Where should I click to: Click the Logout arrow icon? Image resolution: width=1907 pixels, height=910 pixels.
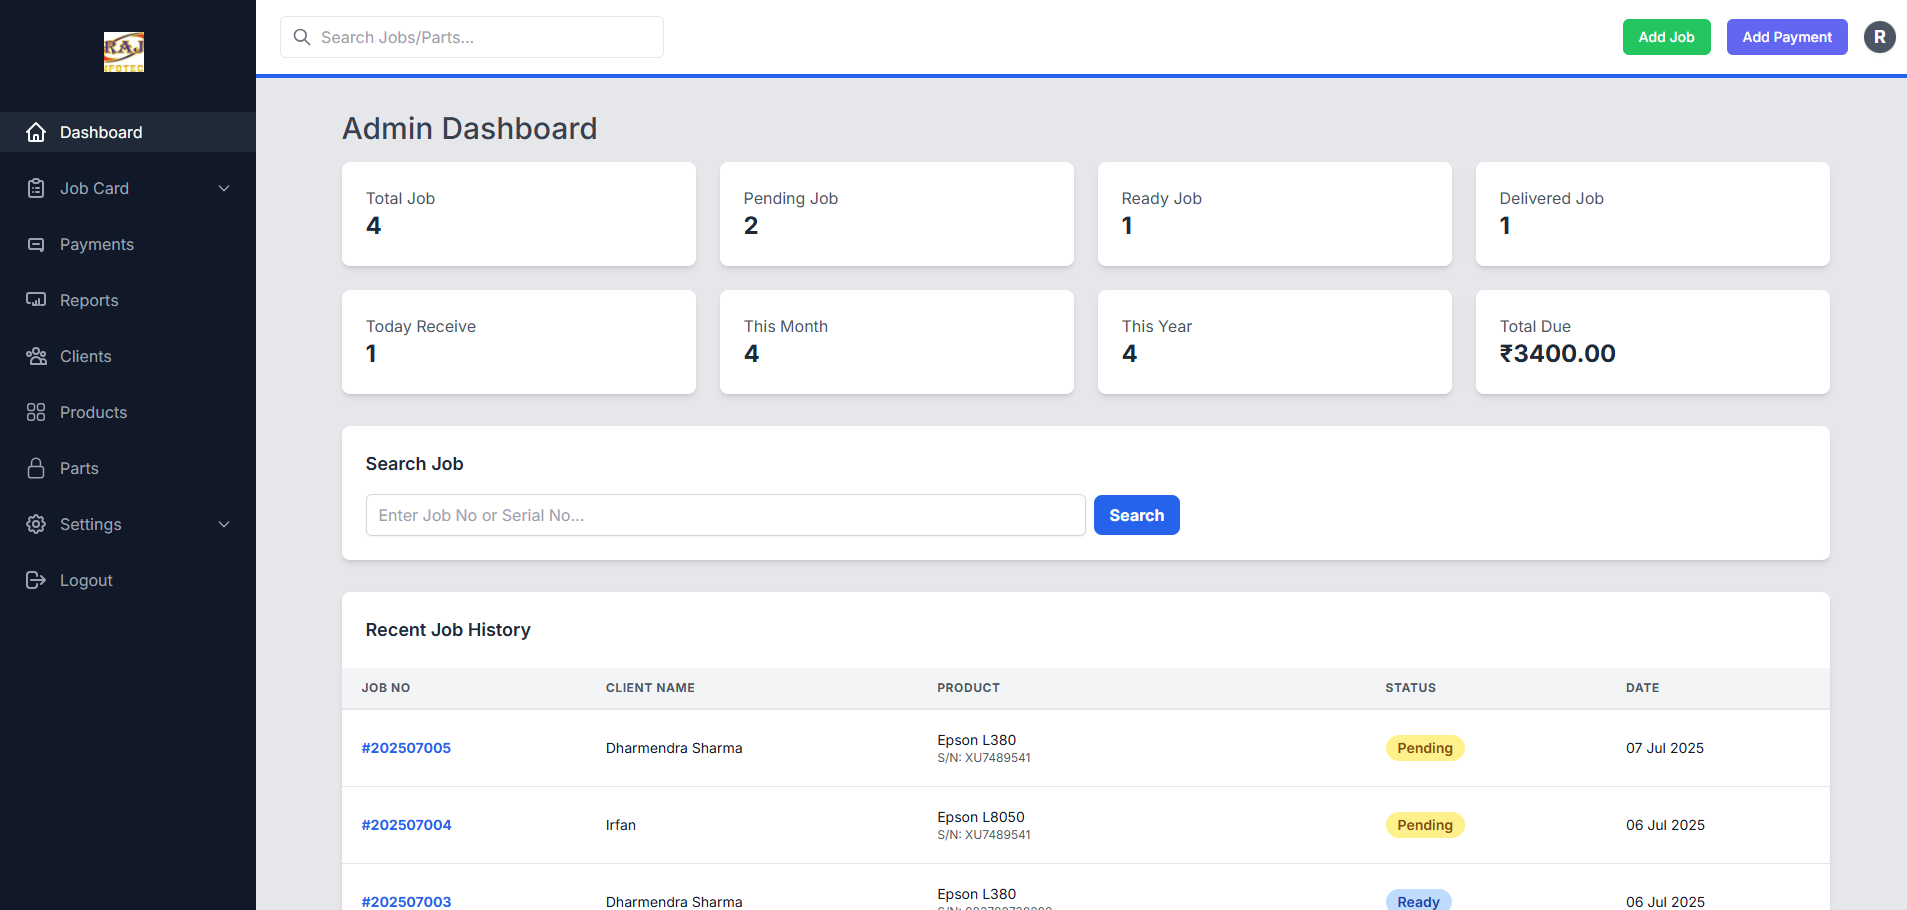[x=36, y=580]
